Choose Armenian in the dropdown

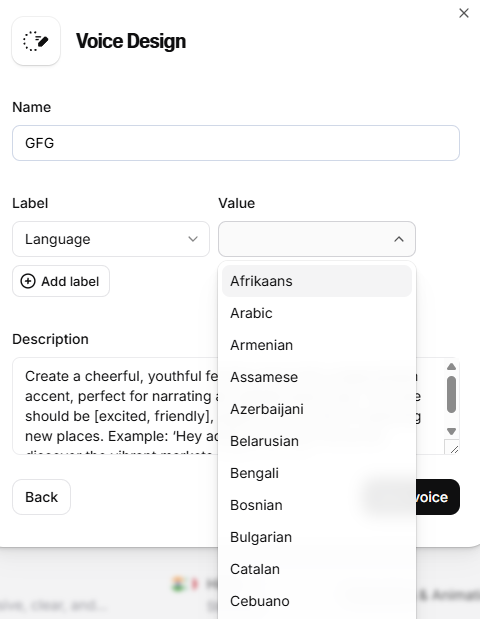tap(317, 345)
